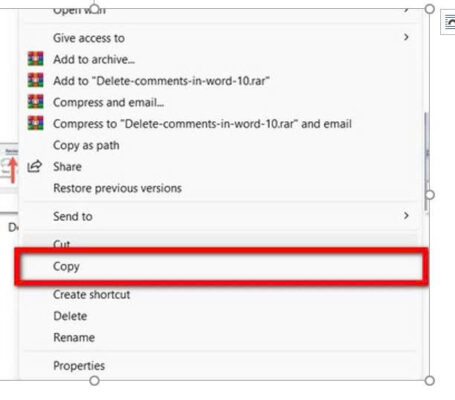Click WinRAR icon beside Compress to rar and email

35,123
